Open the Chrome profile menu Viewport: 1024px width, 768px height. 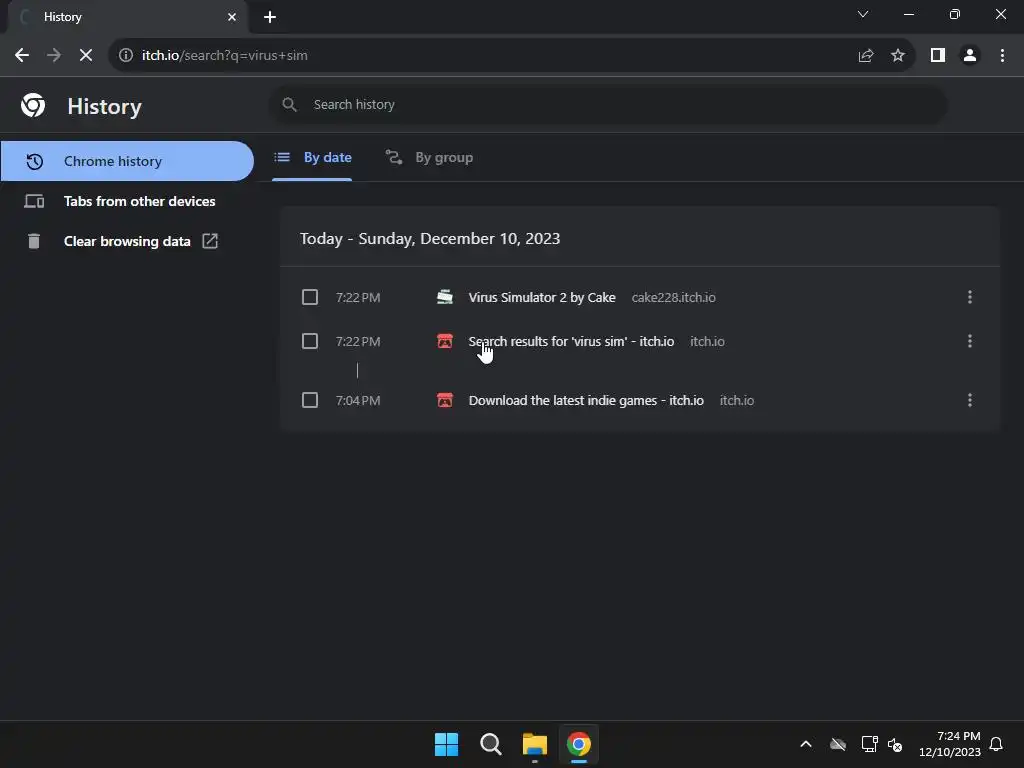[970, 56]
